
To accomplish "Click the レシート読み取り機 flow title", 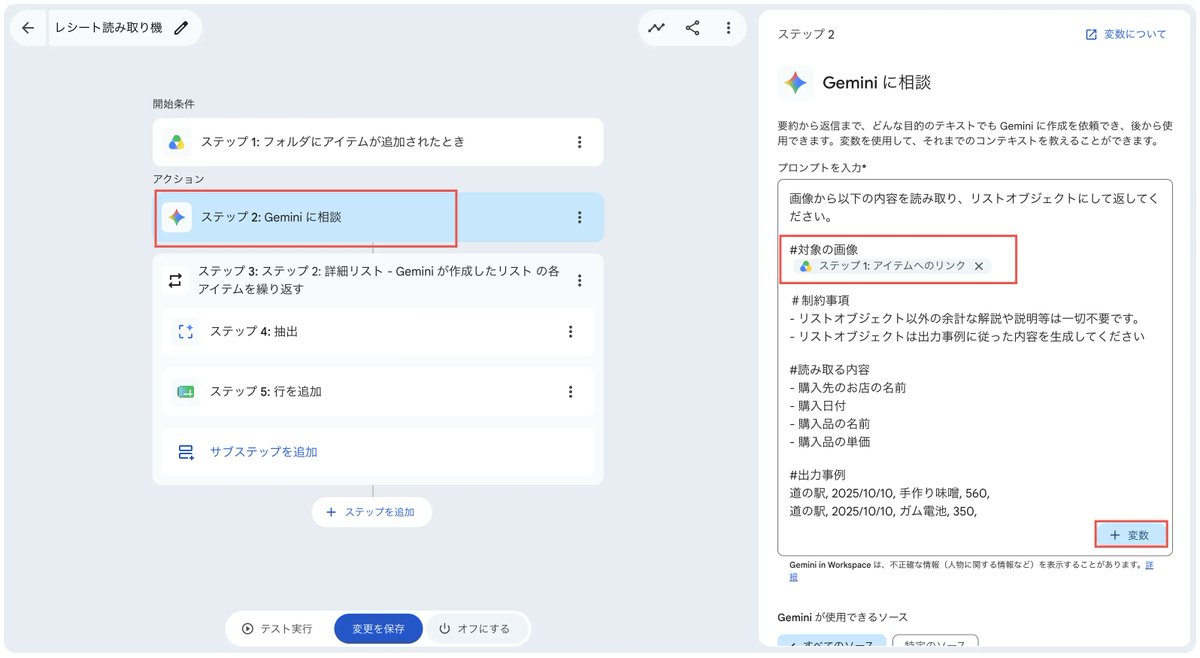I will (109, 28).
